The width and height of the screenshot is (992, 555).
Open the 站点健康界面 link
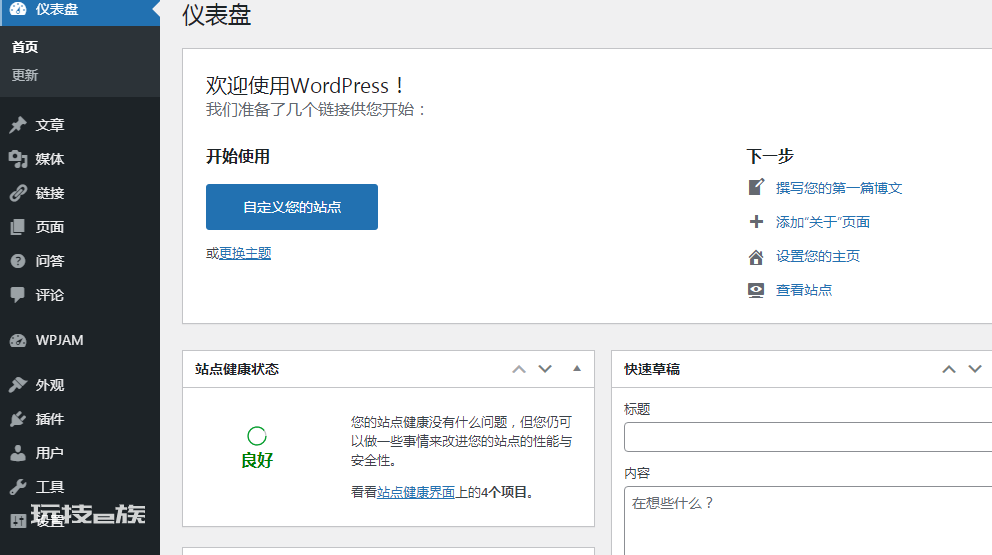(416, 492)
